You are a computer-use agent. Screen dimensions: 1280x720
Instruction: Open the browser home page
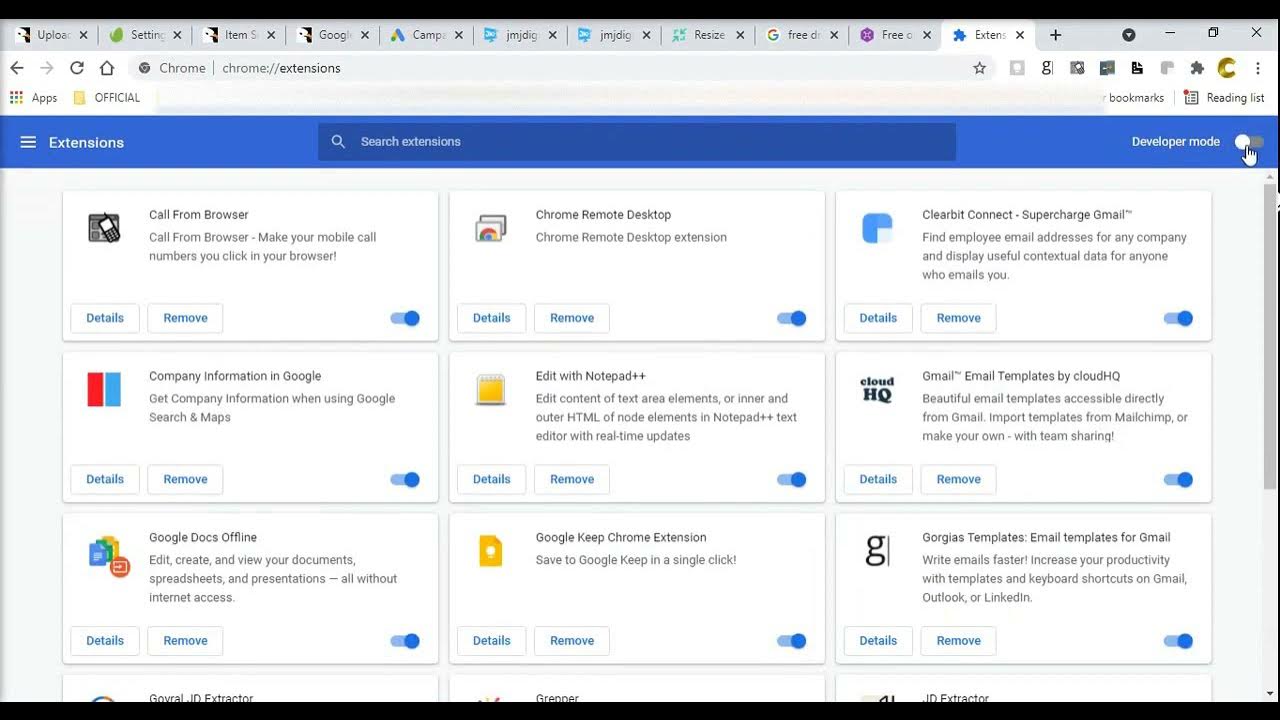coord(107,68)
